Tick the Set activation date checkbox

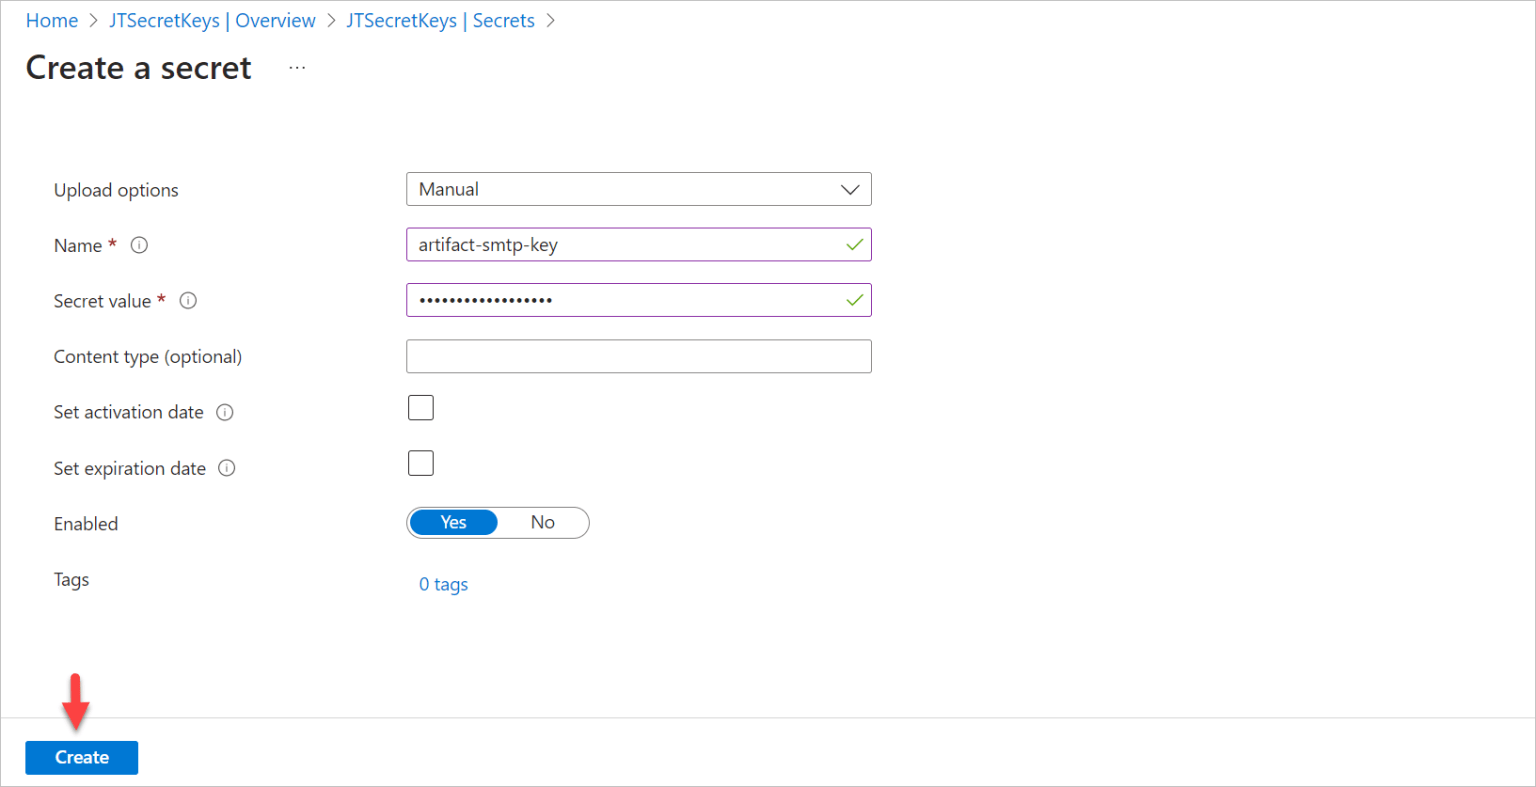[421, 407]
